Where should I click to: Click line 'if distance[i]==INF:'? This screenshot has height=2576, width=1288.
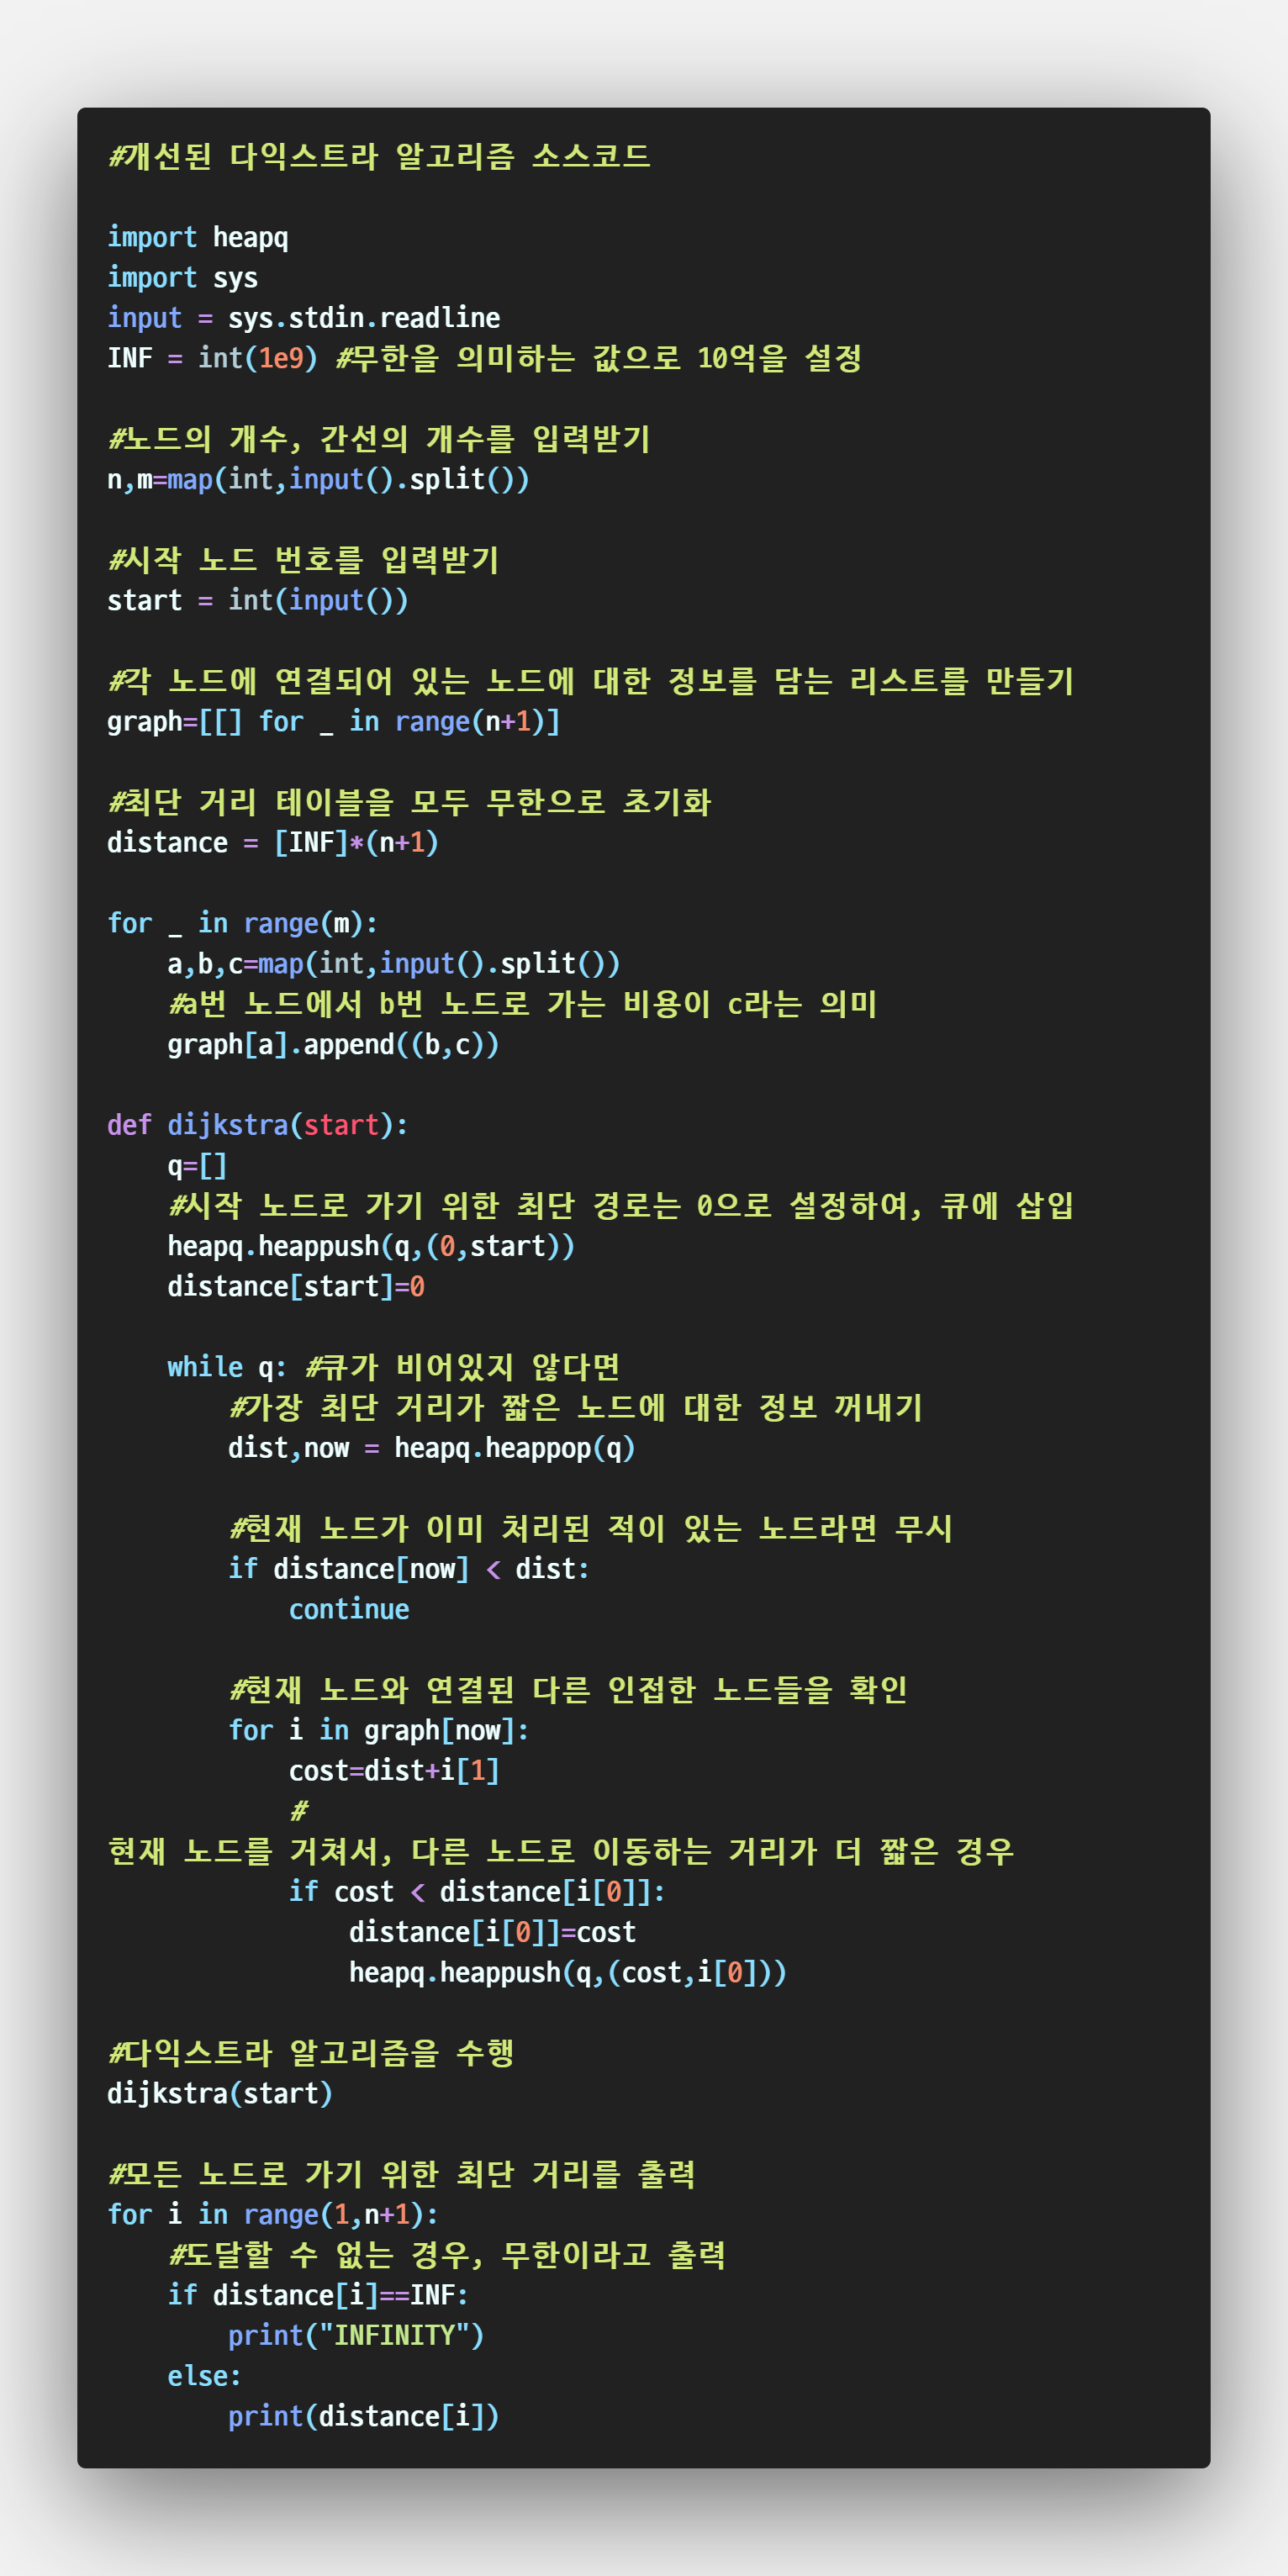318,2295
